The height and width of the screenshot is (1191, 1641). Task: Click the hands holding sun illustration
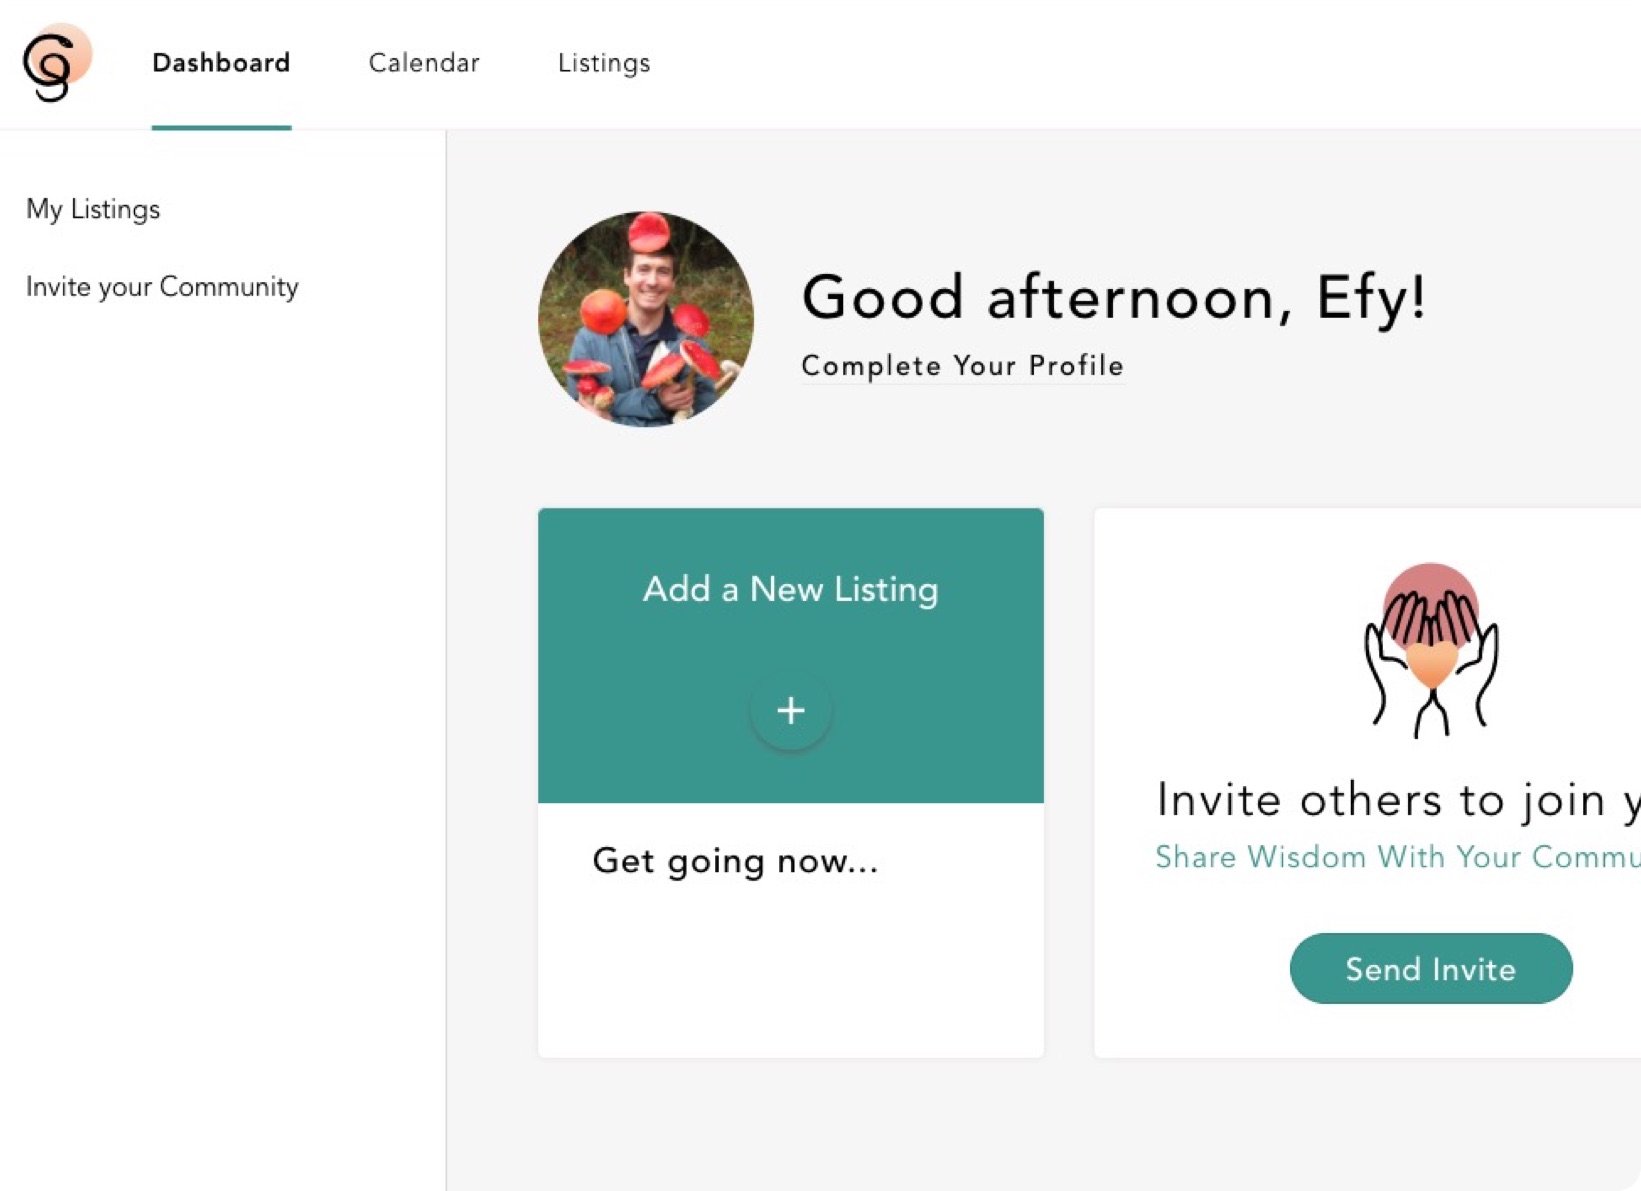pos(1431,650)
